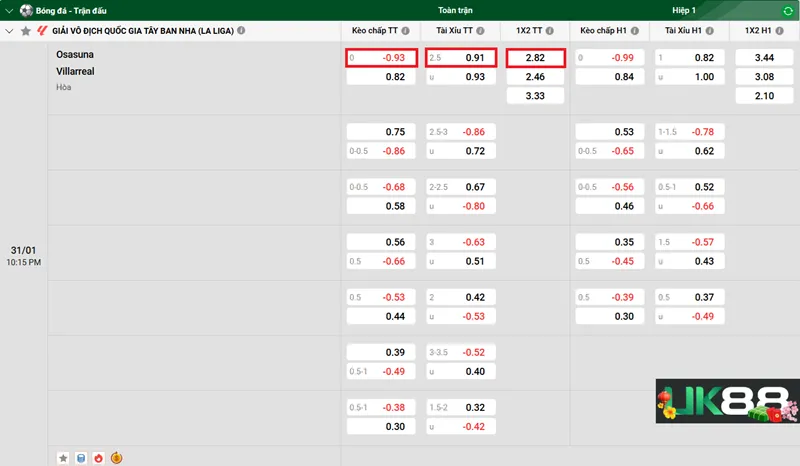Pick Tài Xỉu TT over 2.5 at 0.91
The image size is (800, 466).
[x=457, y=58]
